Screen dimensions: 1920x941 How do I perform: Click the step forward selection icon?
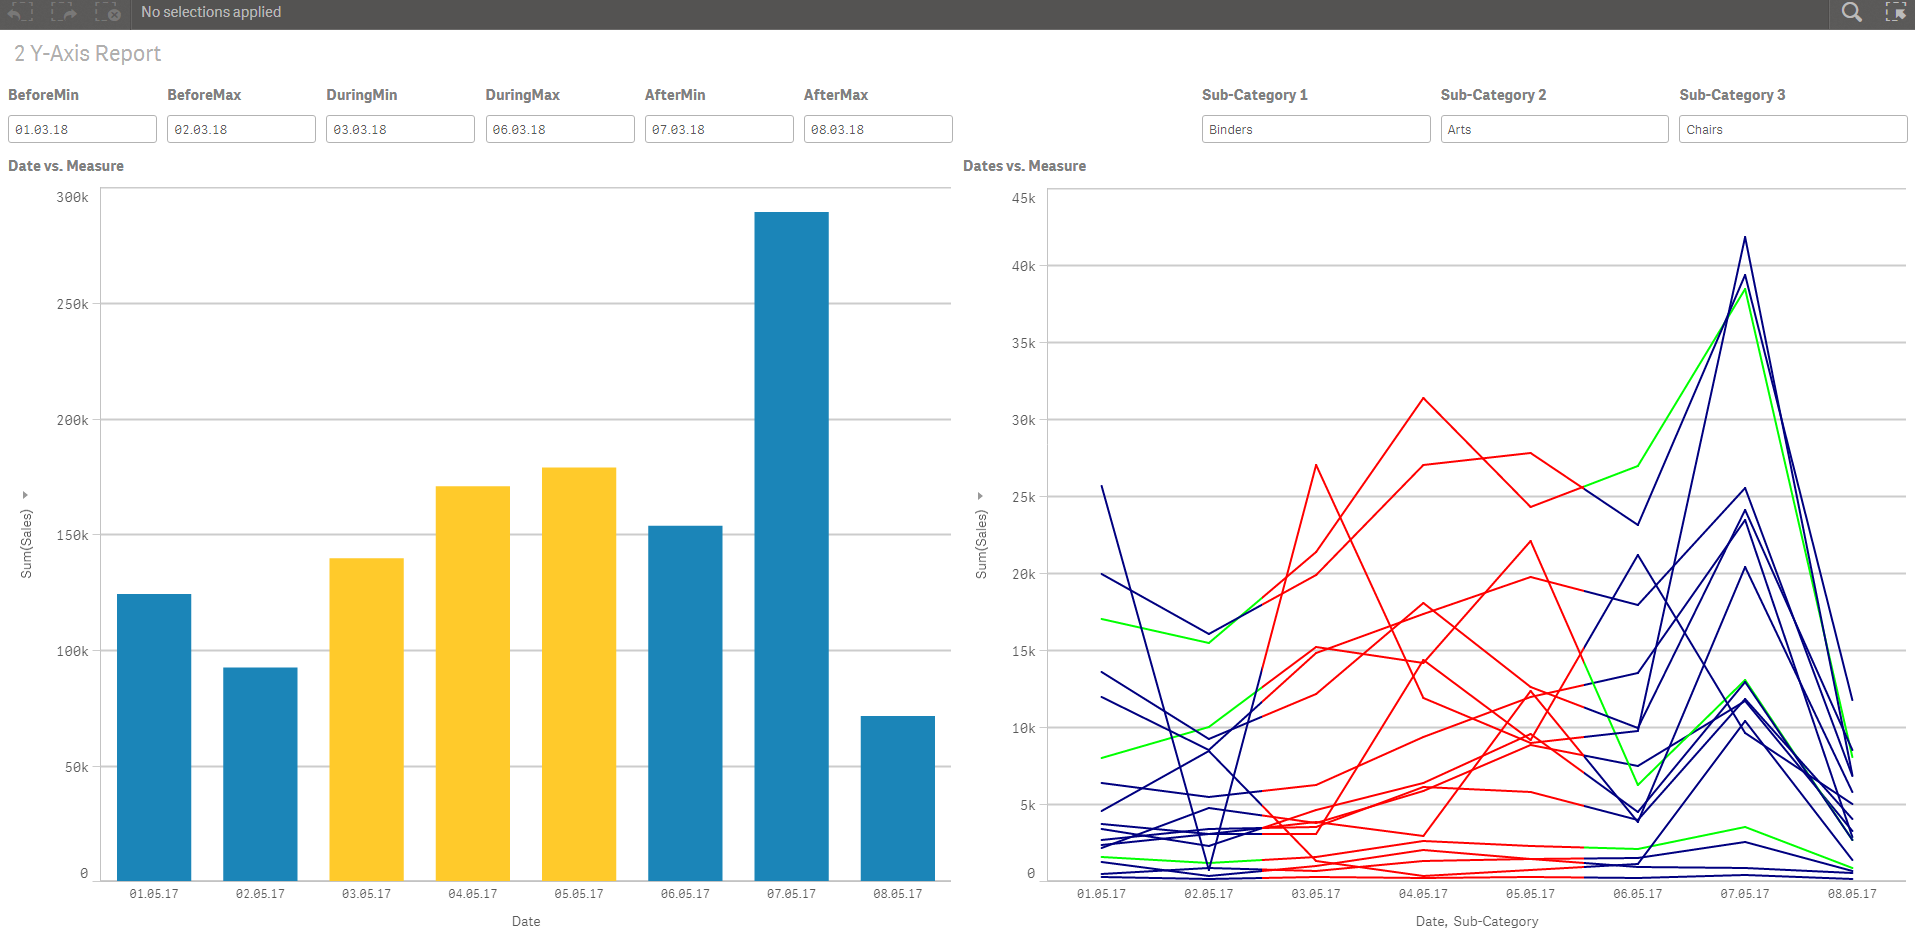tap(64, 12)
